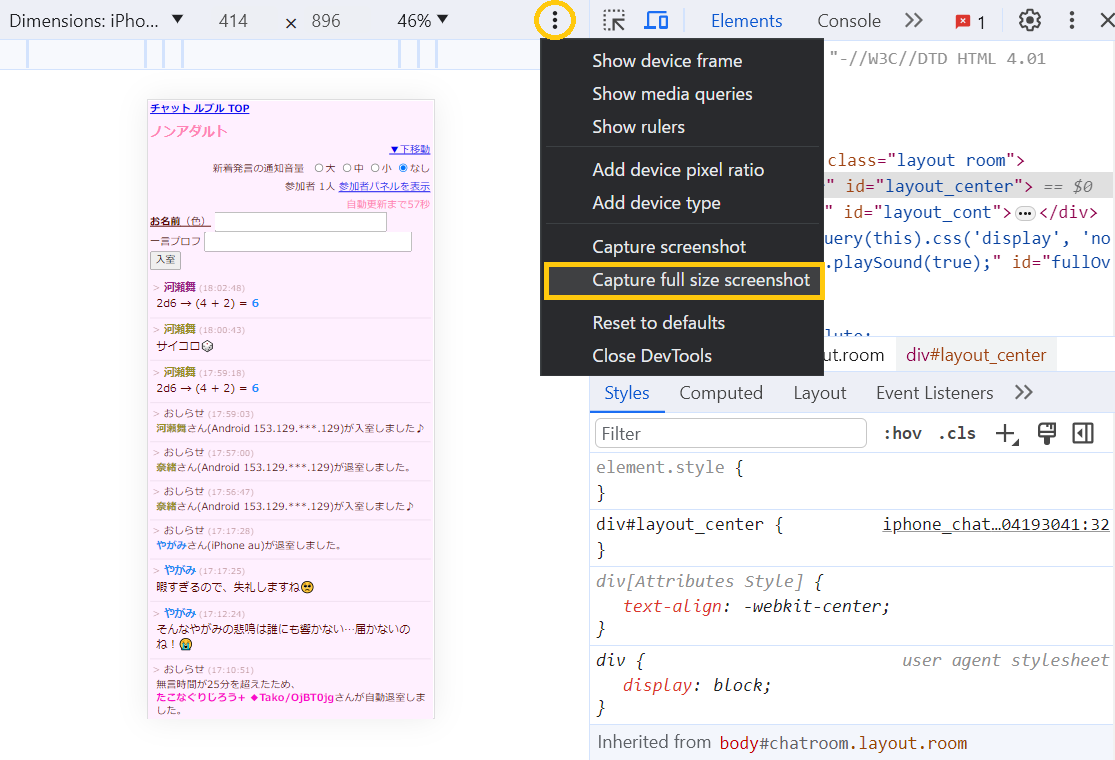The width and height of the screenshot is (1115, 760).
Task: Click the 入室 enter room button
Action: tap(165, 260)
